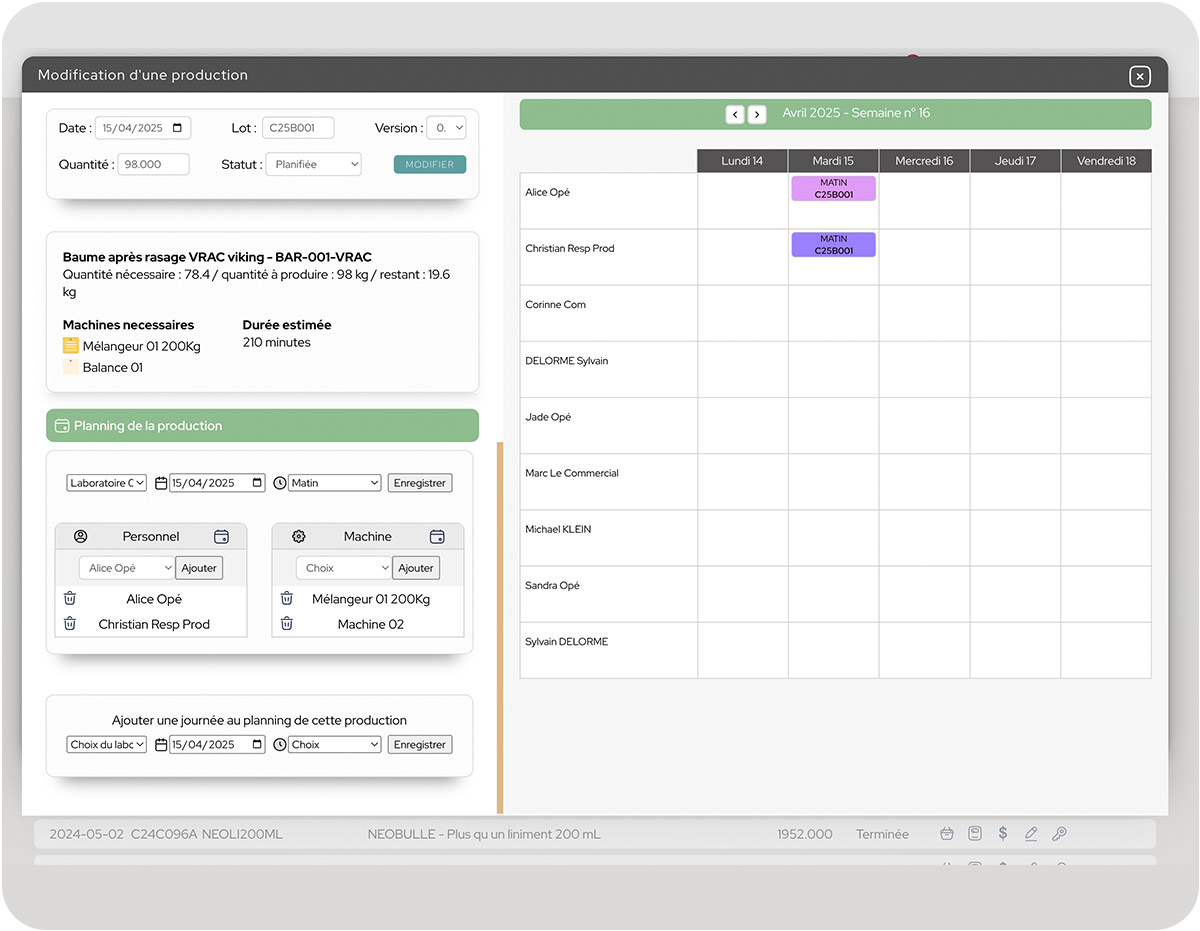Open calendar icon in Machine header
The height and width of the screenshot is (931, 1200).
[x=437, y=537]
